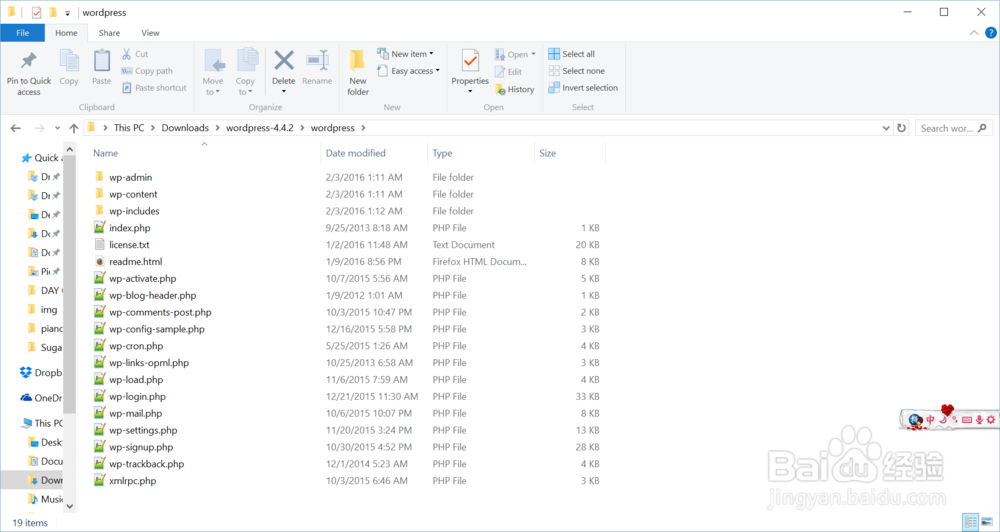
Task: Click the ribbon Help question icon
Action: tap(990, 33)
